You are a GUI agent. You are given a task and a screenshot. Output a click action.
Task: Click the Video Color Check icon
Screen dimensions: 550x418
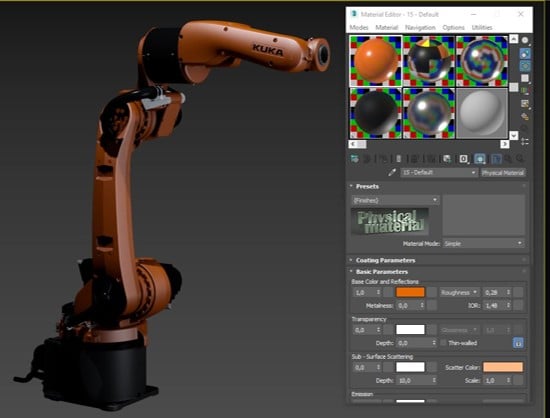525,90
